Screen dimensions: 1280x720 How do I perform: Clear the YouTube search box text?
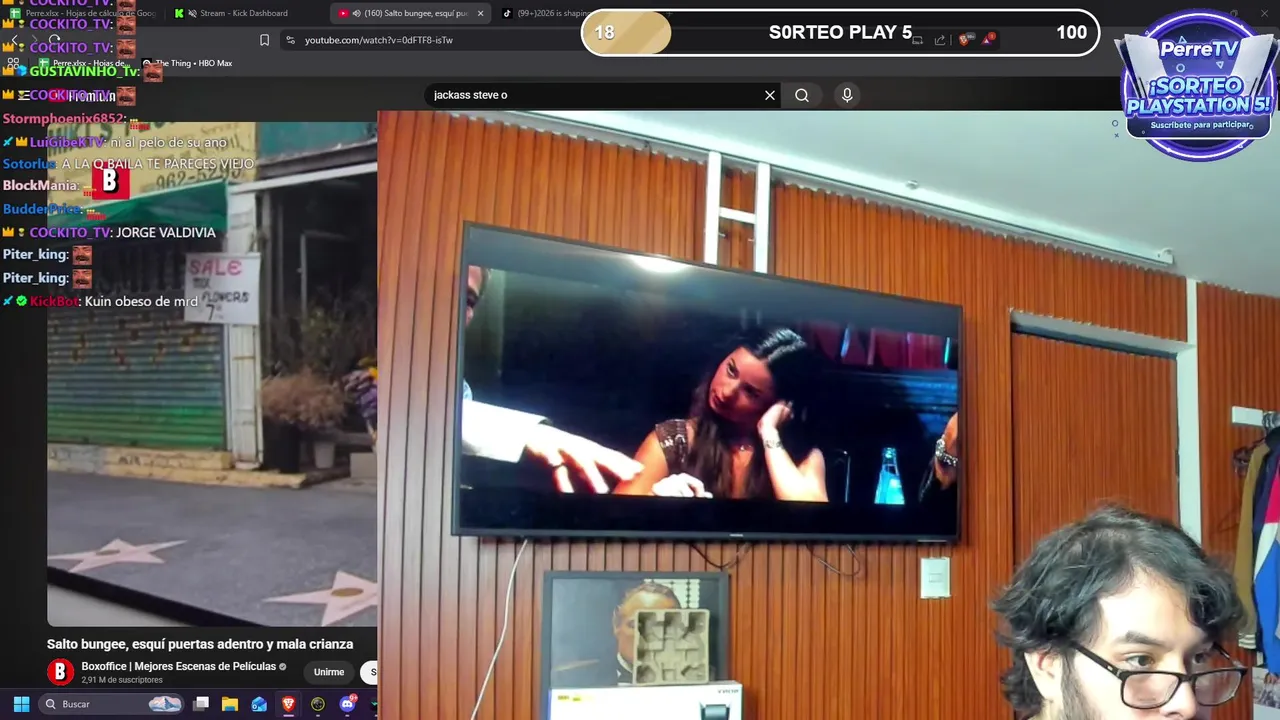(x=770, y=95)
